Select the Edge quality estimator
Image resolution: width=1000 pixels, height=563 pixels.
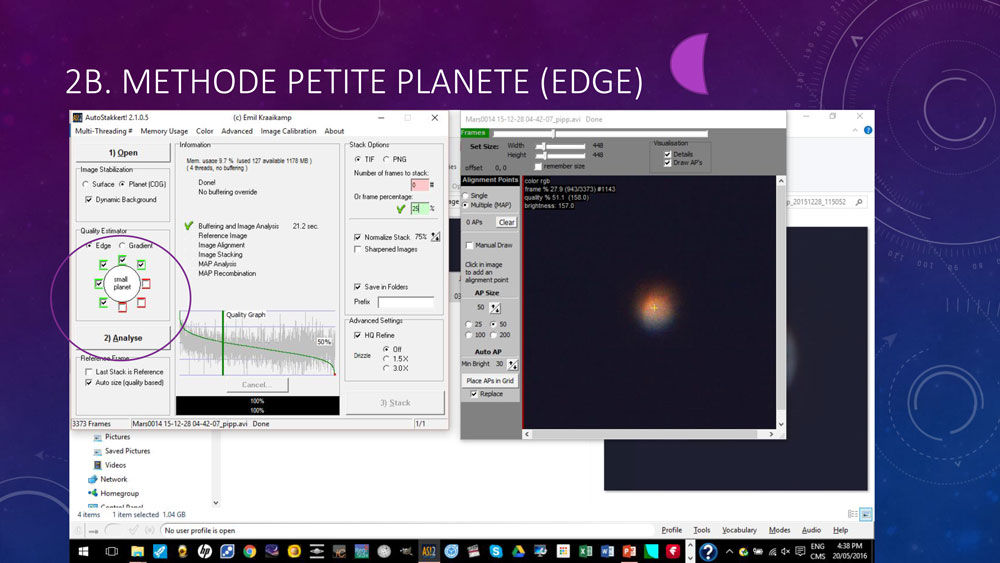(89, 245)
